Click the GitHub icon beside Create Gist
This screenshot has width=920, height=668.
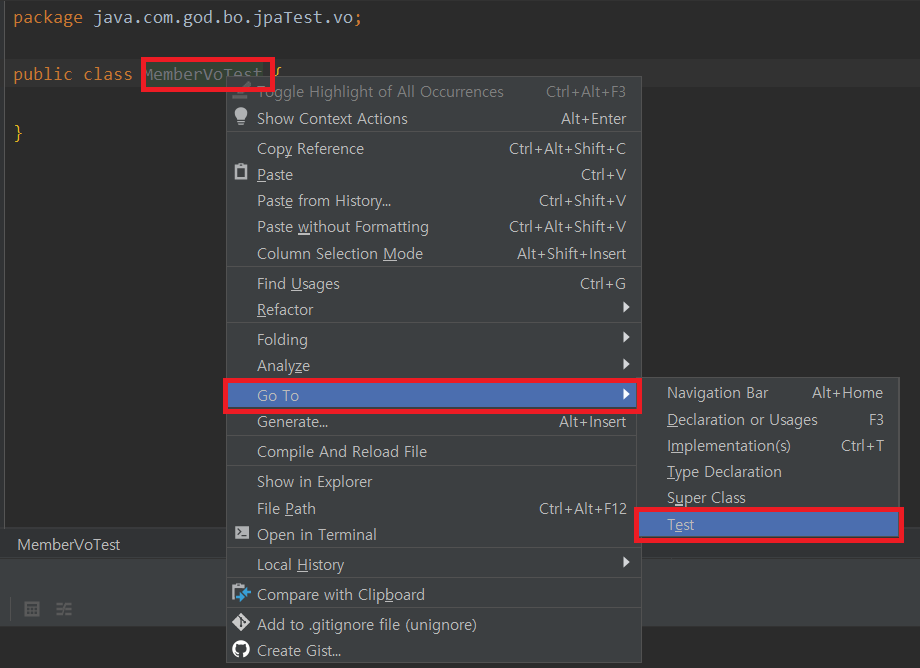click(241, 649)
